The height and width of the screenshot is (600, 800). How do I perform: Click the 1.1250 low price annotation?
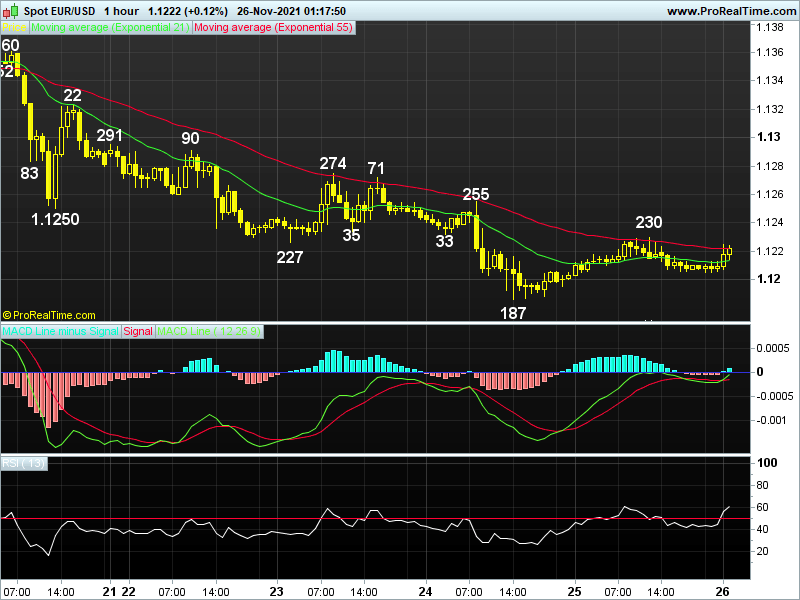click(55, 219)
